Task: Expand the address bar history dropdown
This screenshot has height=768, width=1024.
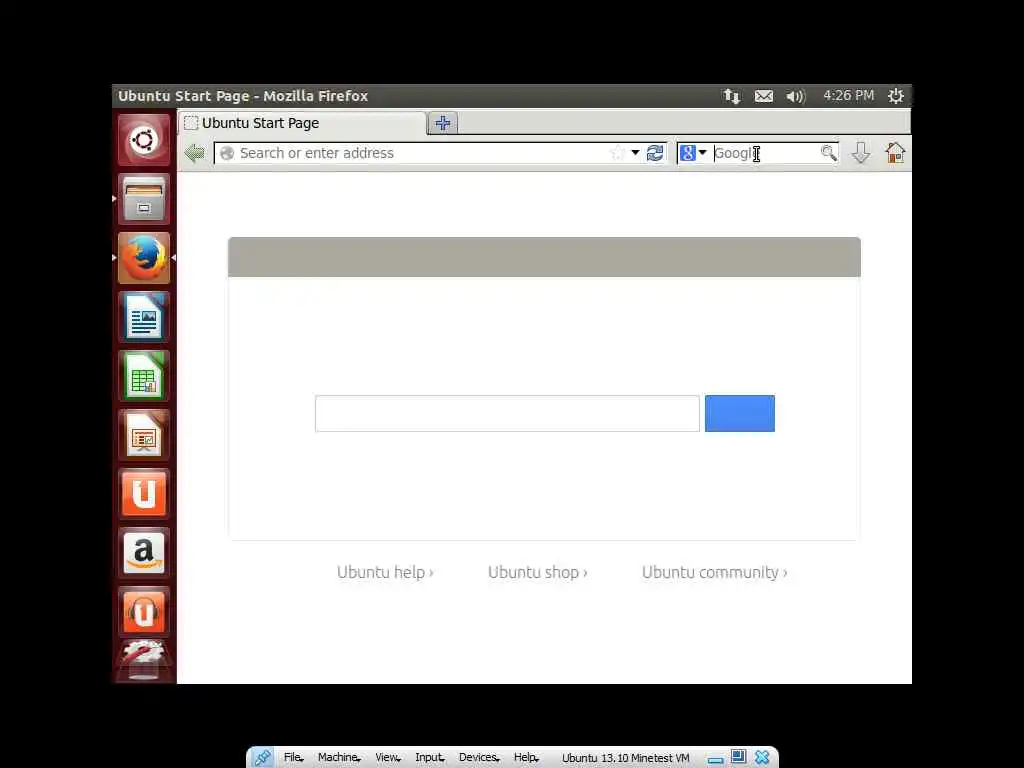Action: [x=635, y=153]
